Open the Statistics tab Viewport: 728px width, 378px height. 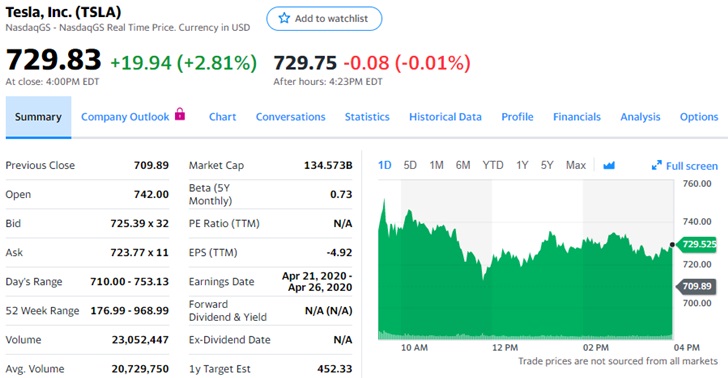(367, 117)
